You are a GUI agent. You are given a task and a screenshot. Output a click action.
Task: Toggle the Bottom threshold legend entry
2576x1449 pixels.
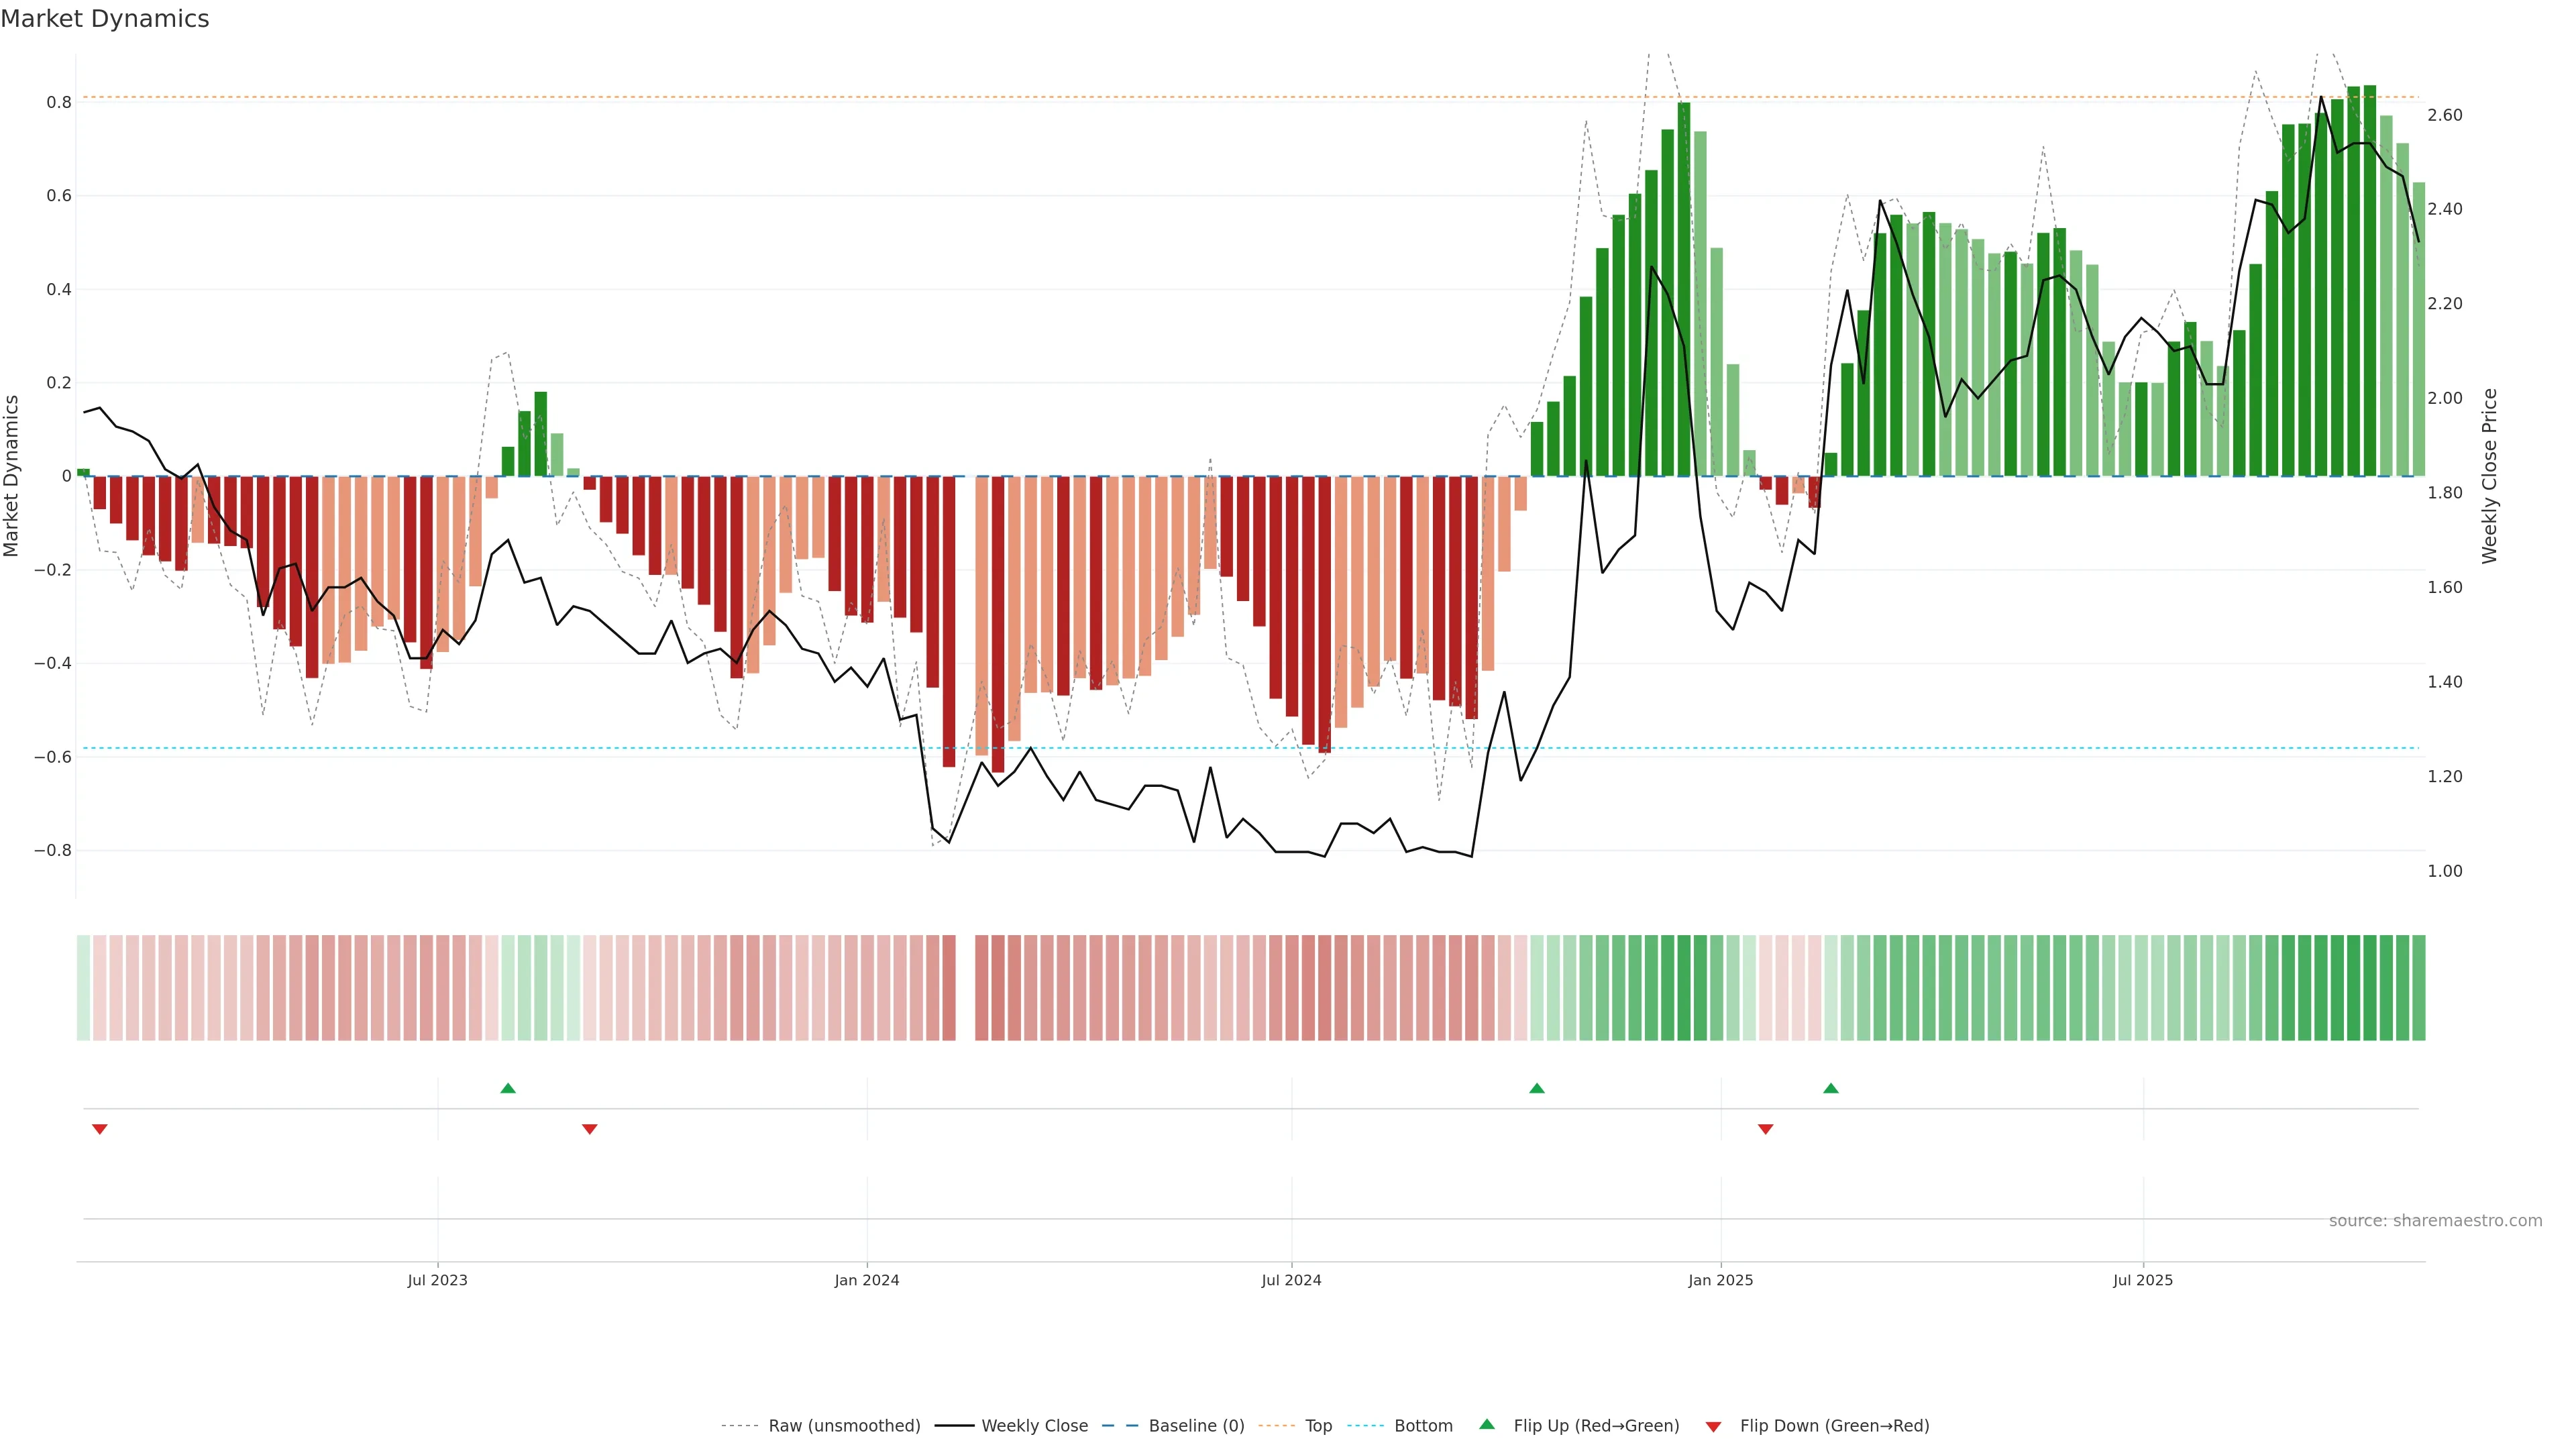click(x=1423, y=1426)
